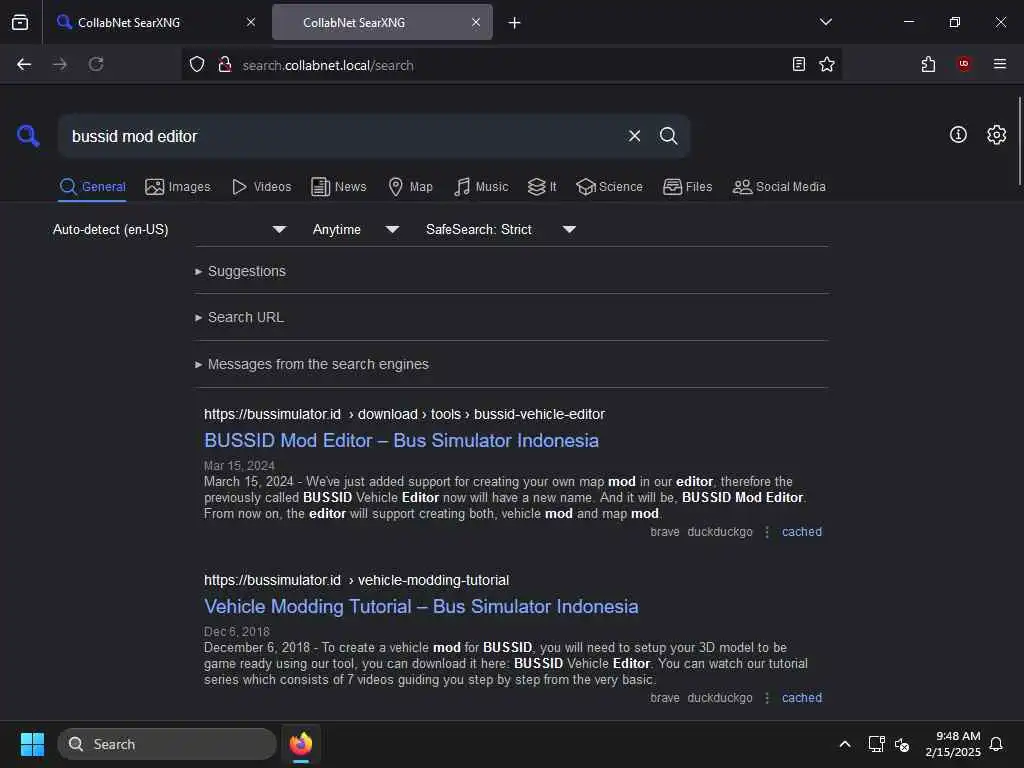
Task: Expand the Suggestions section
Action: pyautogui.click(x=240, y=271)
